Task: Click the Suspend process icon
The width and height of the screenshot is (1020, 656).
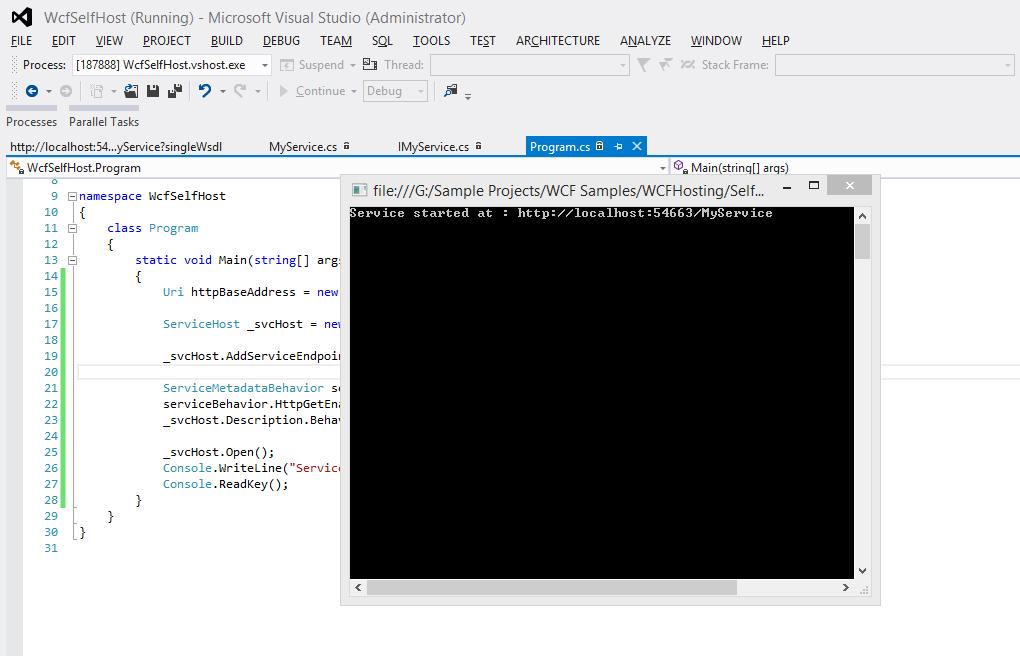Action: (287, 65)
